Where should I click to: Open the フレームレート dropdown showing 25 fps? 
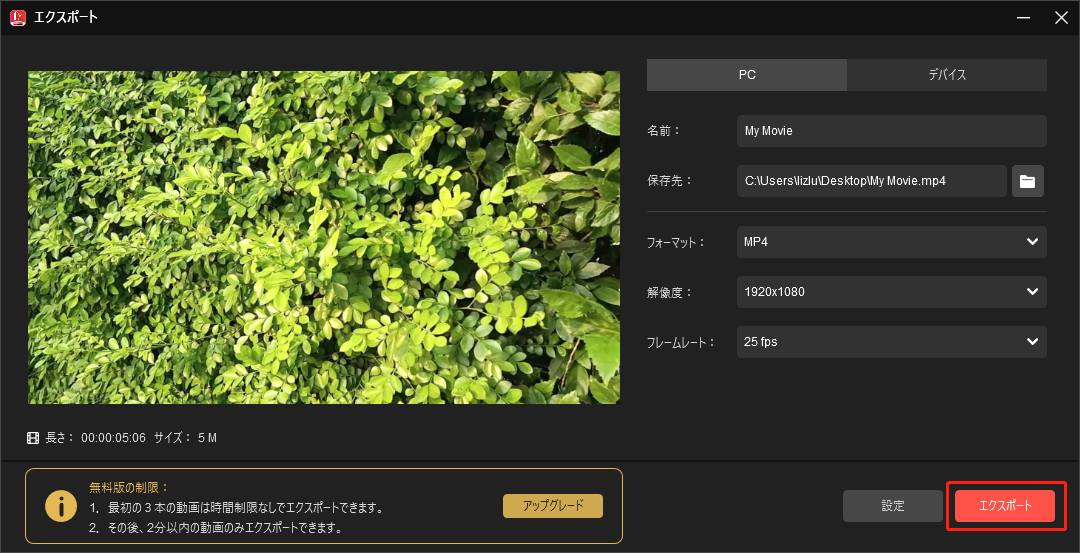[891, 342]
